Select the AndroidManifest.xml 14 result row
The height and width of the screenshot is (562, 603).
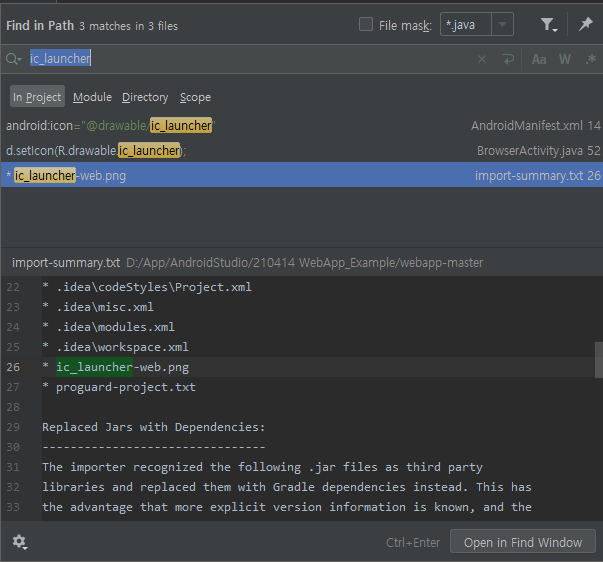pyautogui.click(x=302, y=125)
